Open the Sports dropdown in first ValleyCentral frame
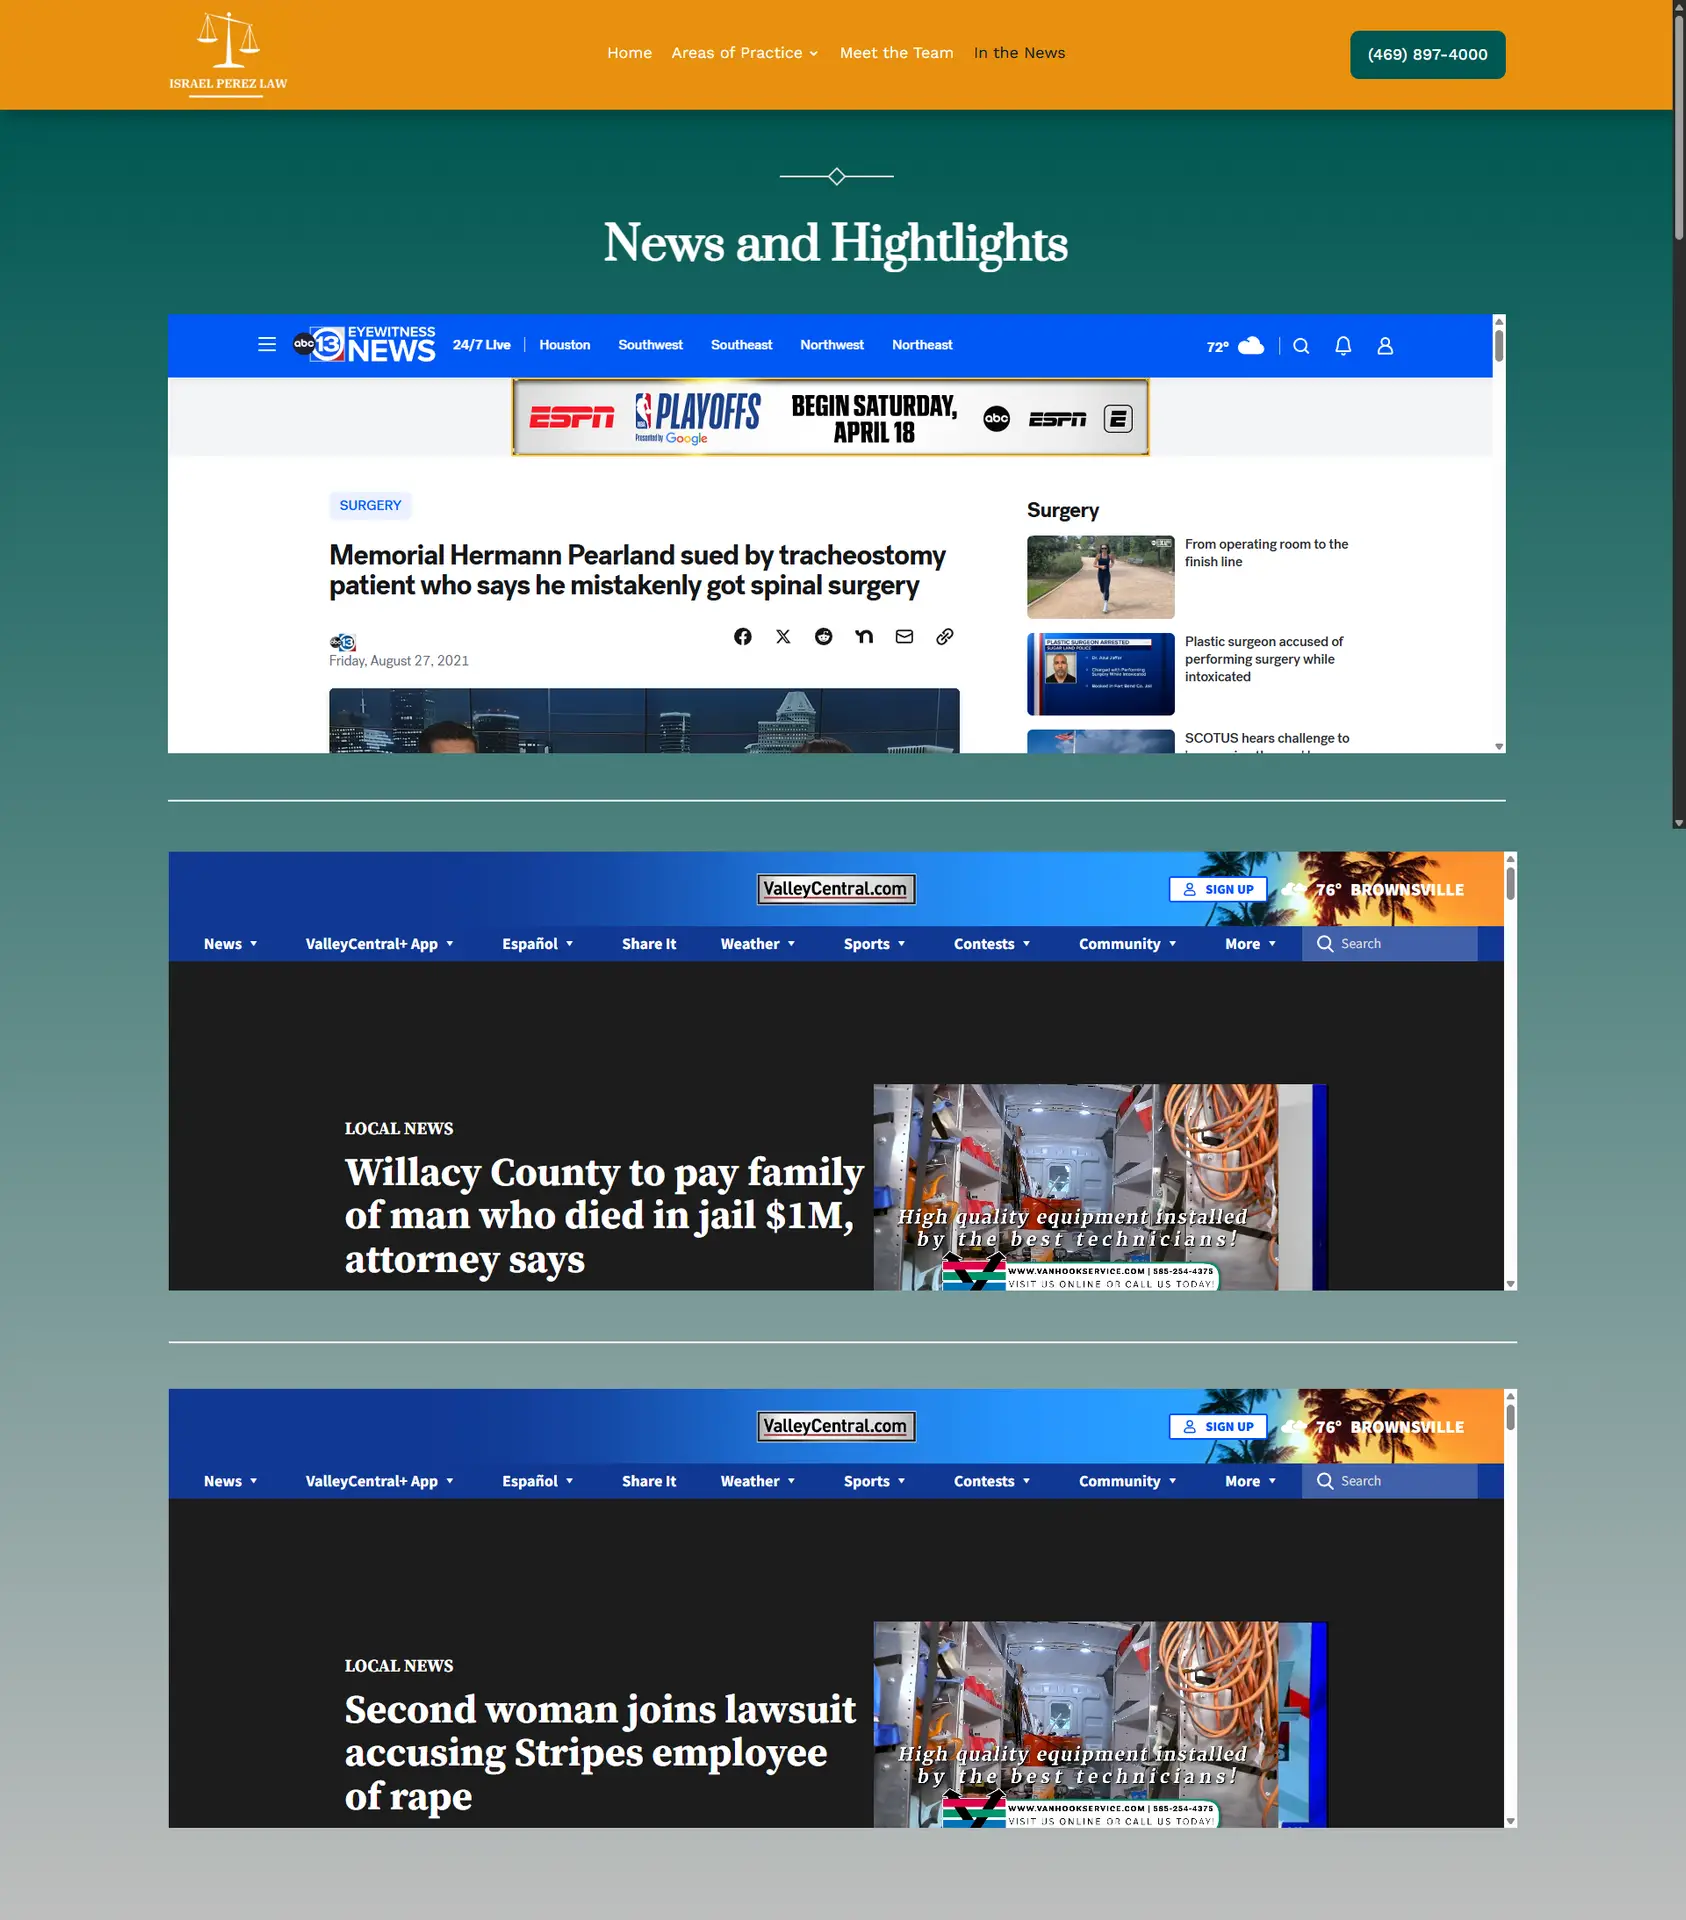 tap(873, 944)
